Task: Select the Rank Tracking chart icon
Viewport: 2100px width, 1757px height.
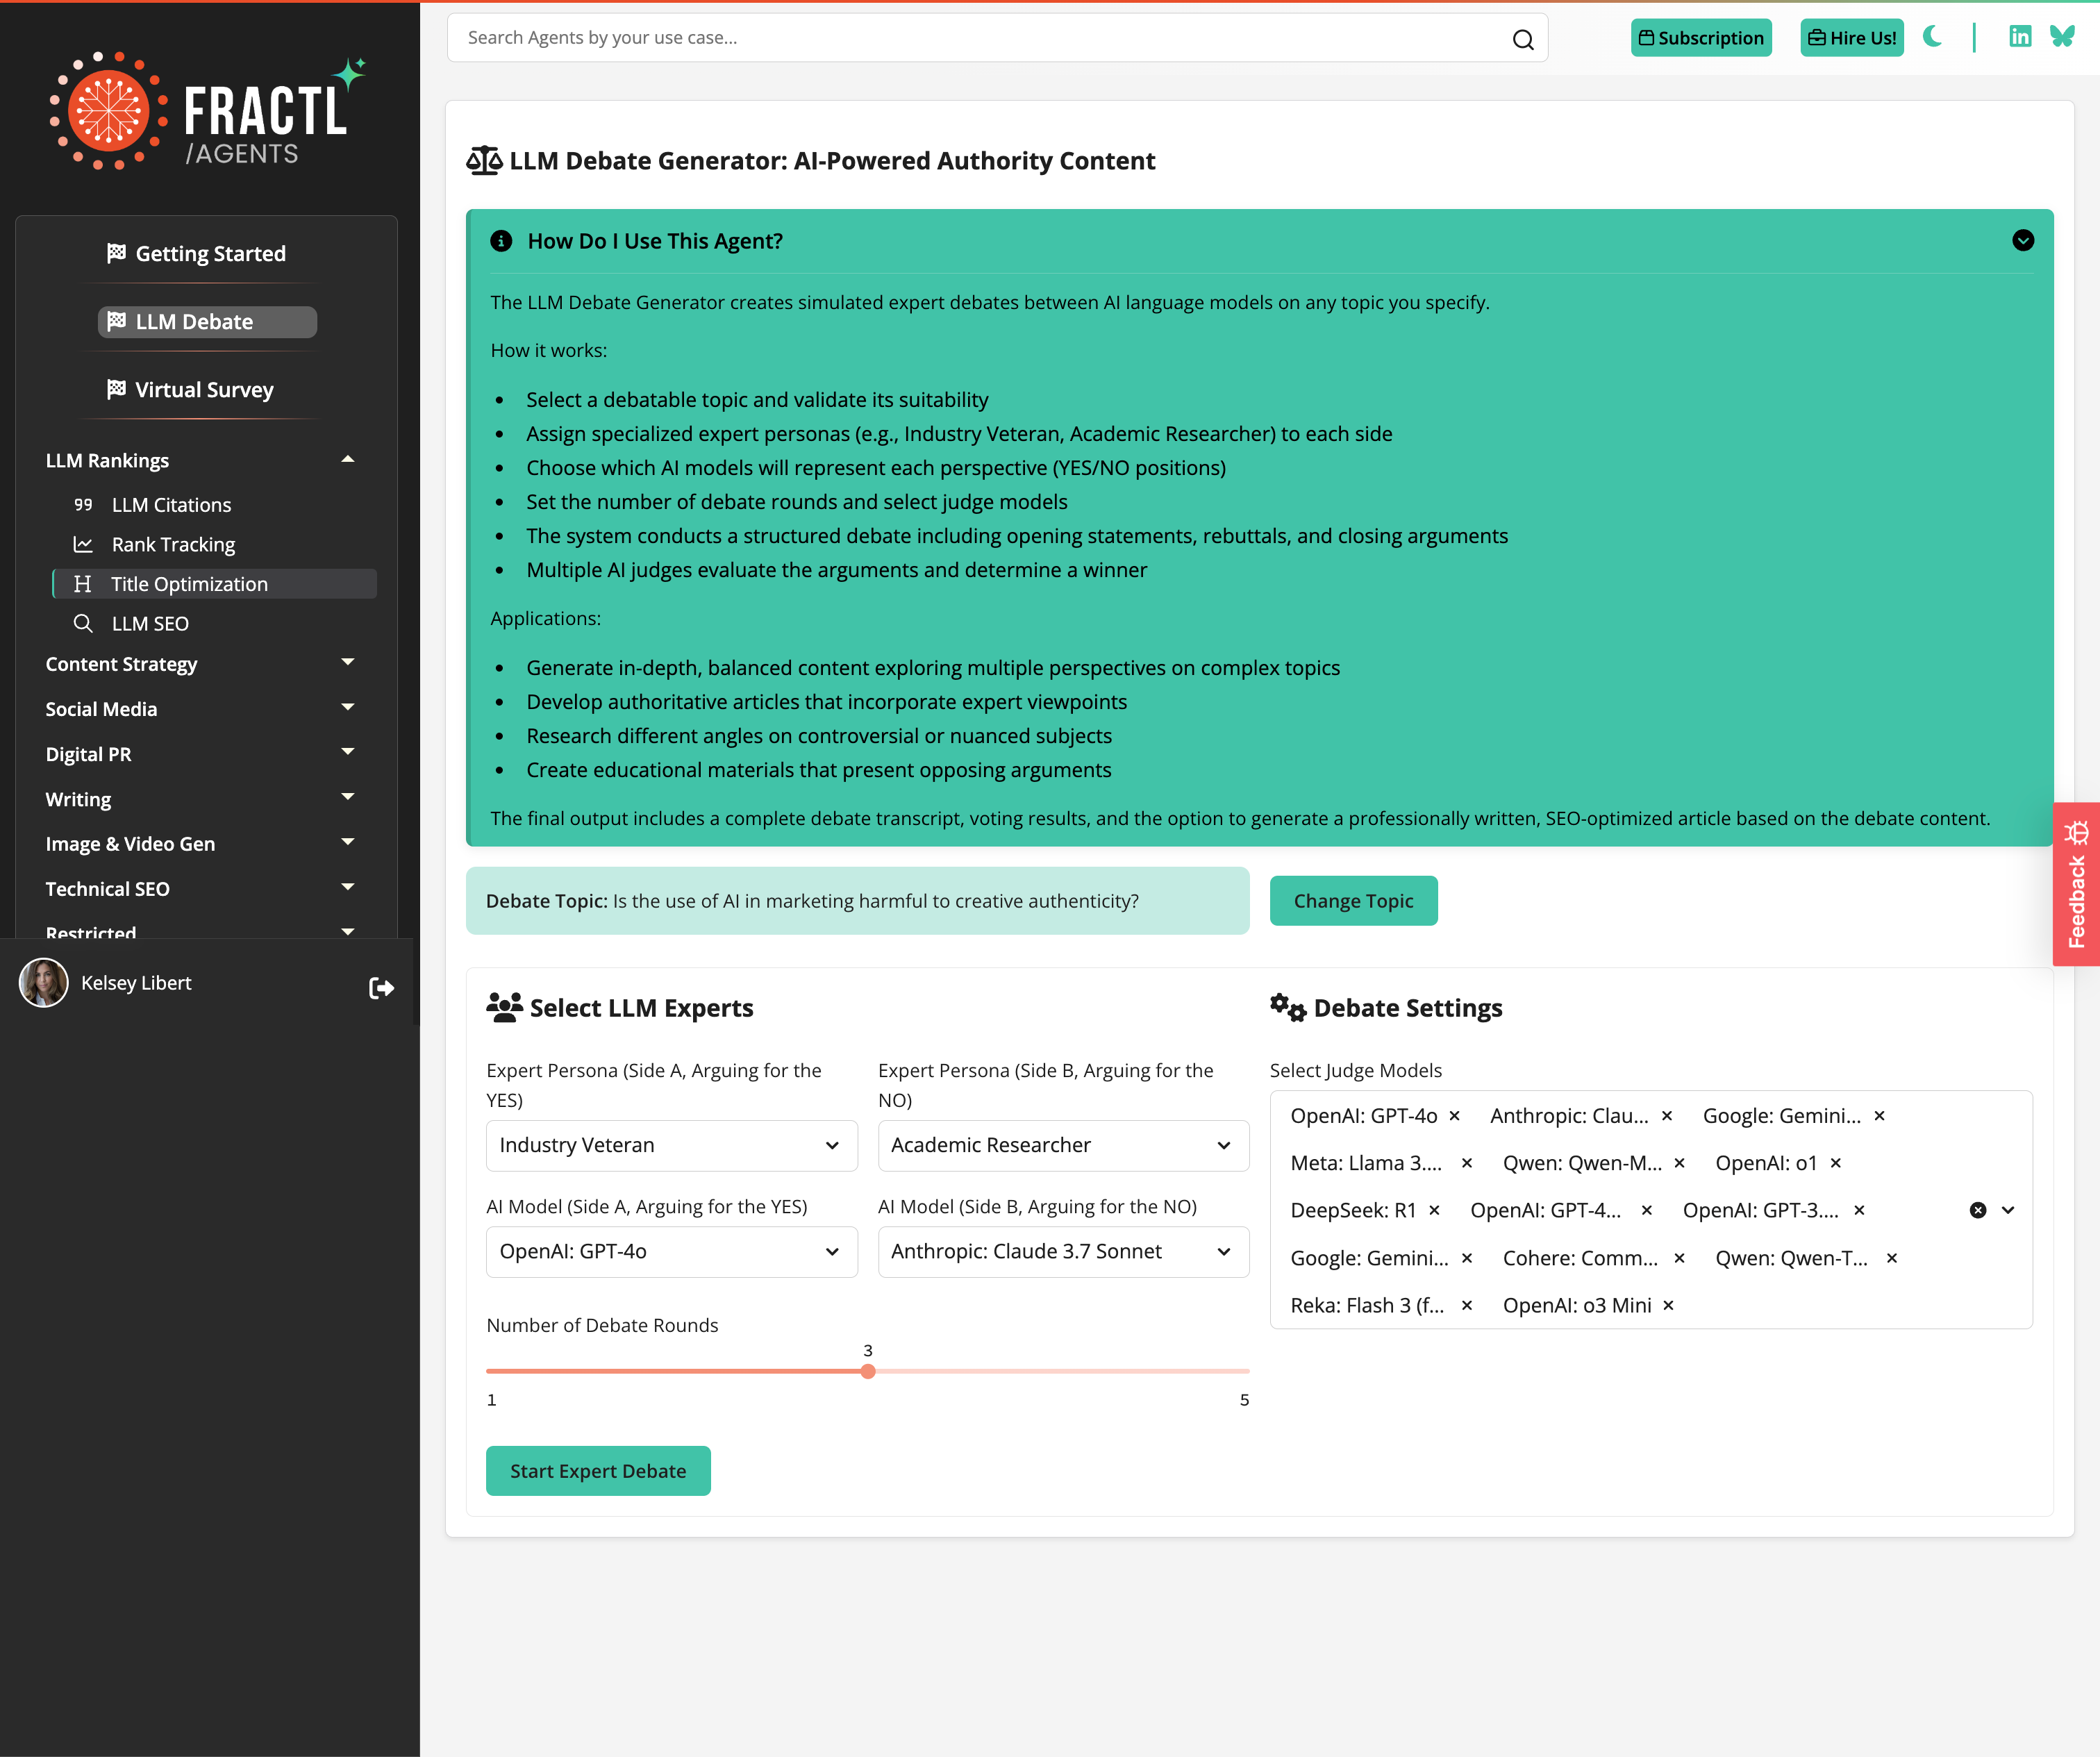Action: point(84,544)
